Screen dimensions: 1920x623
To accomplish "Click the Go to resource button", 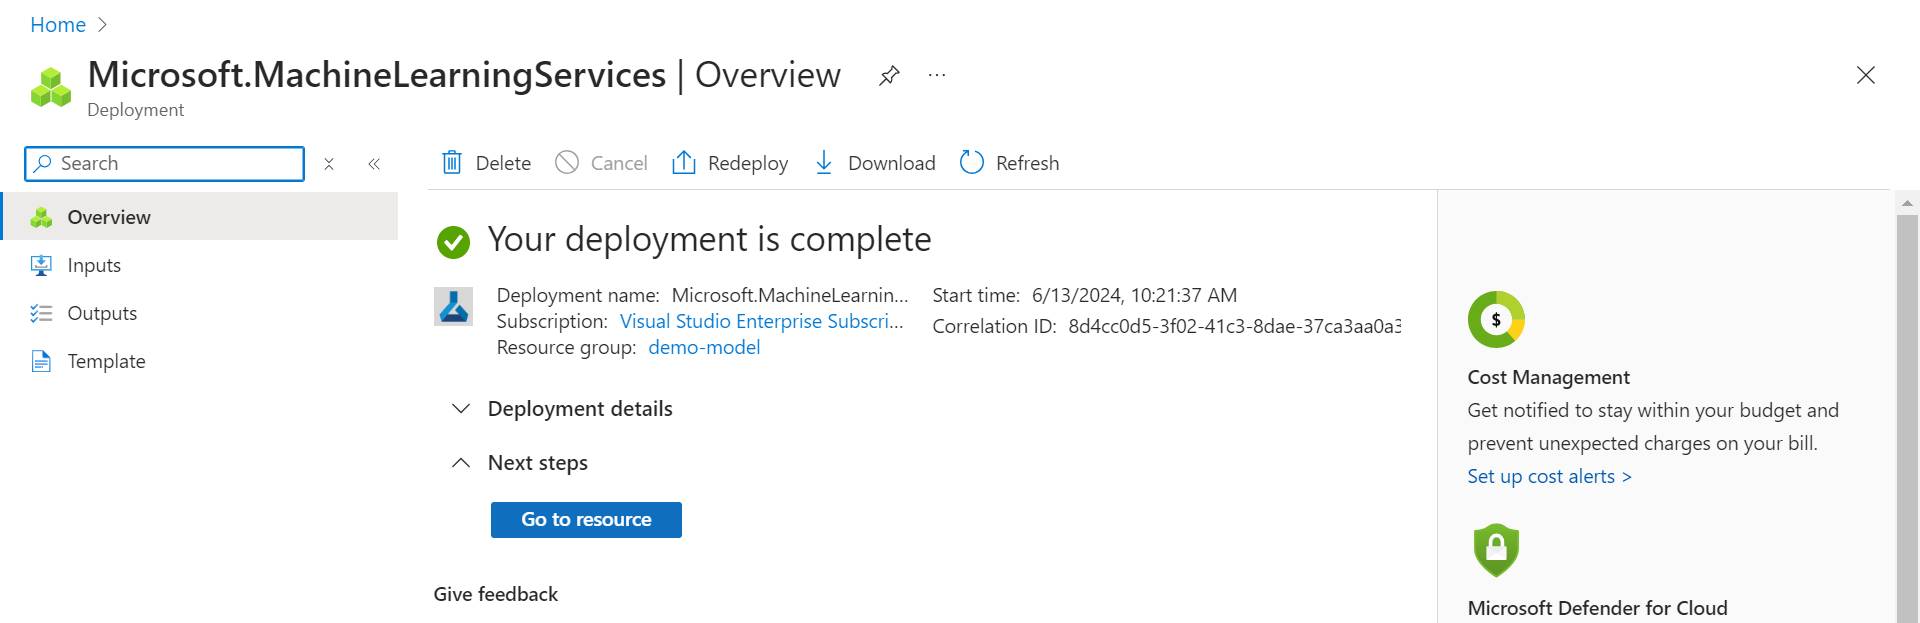I will click(x=586, y=520).
